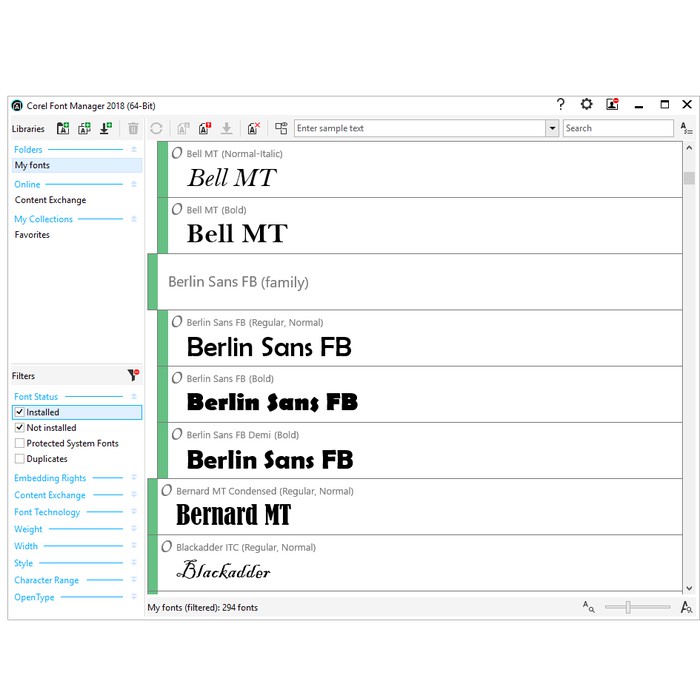Click the add collection icon in Libraries

pyautogui.click(x=84, y=129)
